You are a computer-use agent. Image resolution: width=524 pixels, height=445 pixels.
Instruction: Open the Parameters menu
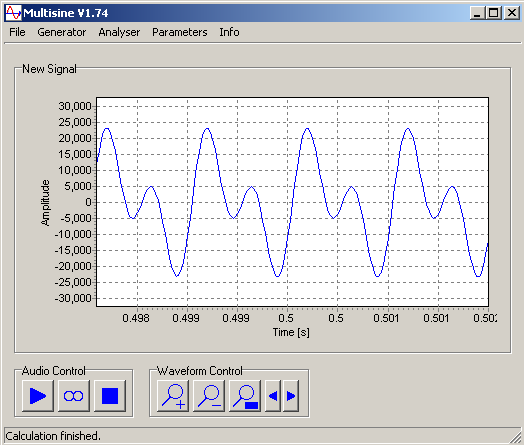pyautogui.click(x=179, y=32)
